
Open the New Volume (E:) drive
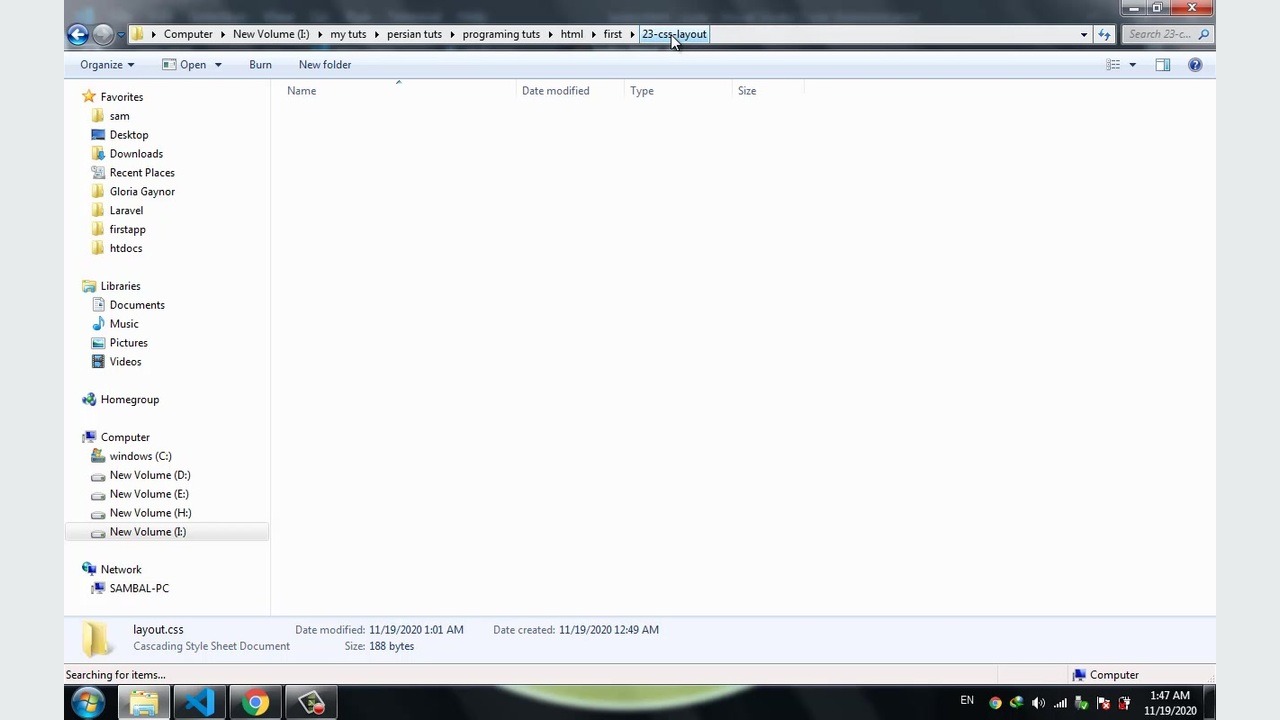pos(149,495)
